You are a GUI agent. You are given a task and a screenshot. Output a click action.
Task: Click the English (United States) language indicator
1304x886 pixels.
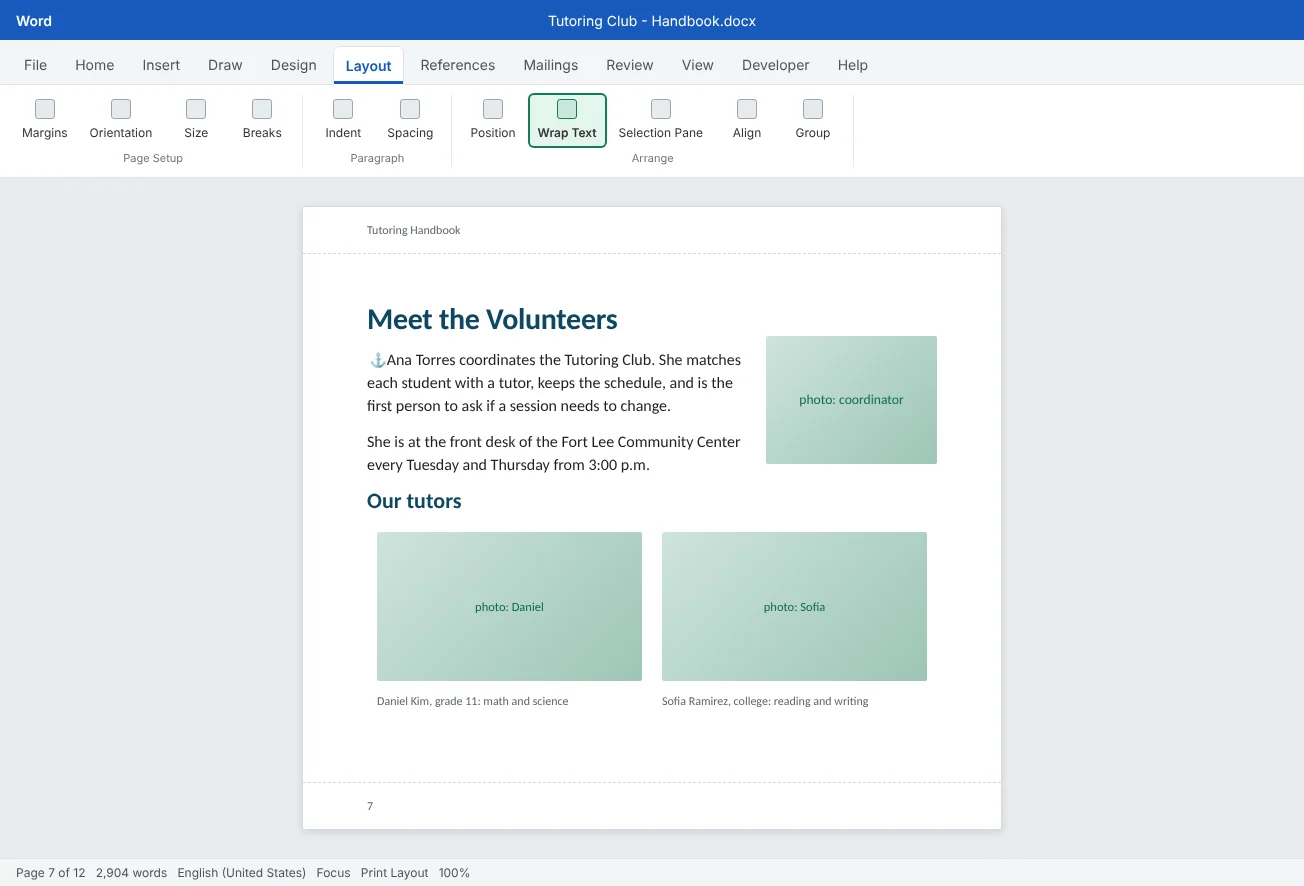pyautogui.click(x=242, y=873)
